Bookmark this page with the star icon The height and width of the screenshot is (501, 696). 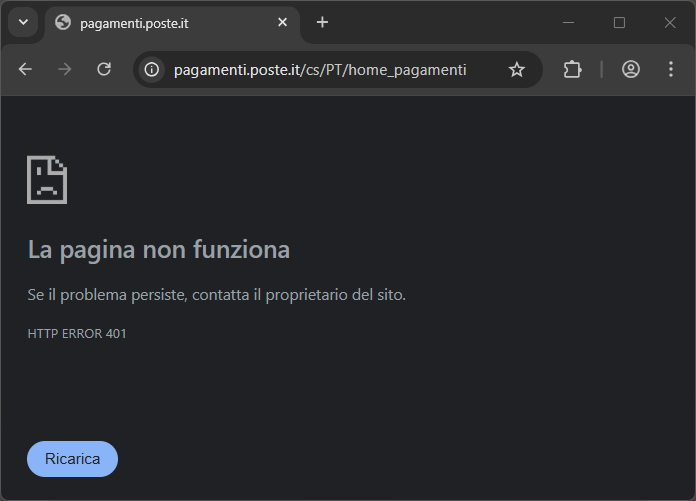[517, 70]
